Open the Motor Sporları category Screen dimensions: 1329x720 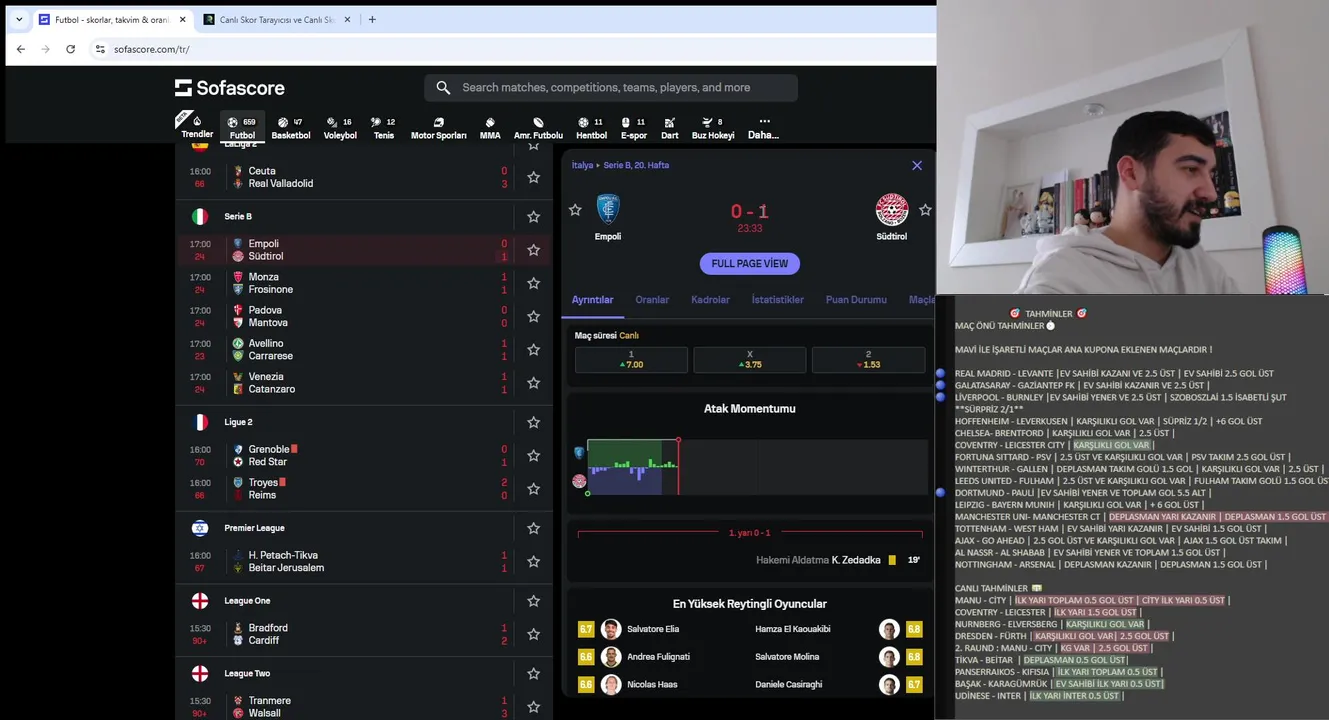438,127
